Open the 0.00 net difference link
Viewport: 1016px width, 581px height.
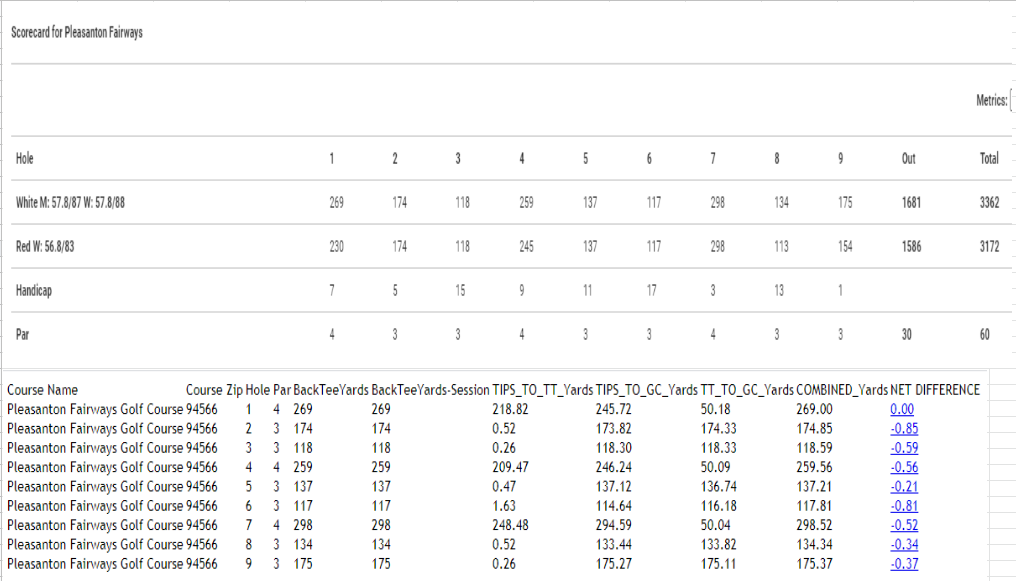[902, 409]
